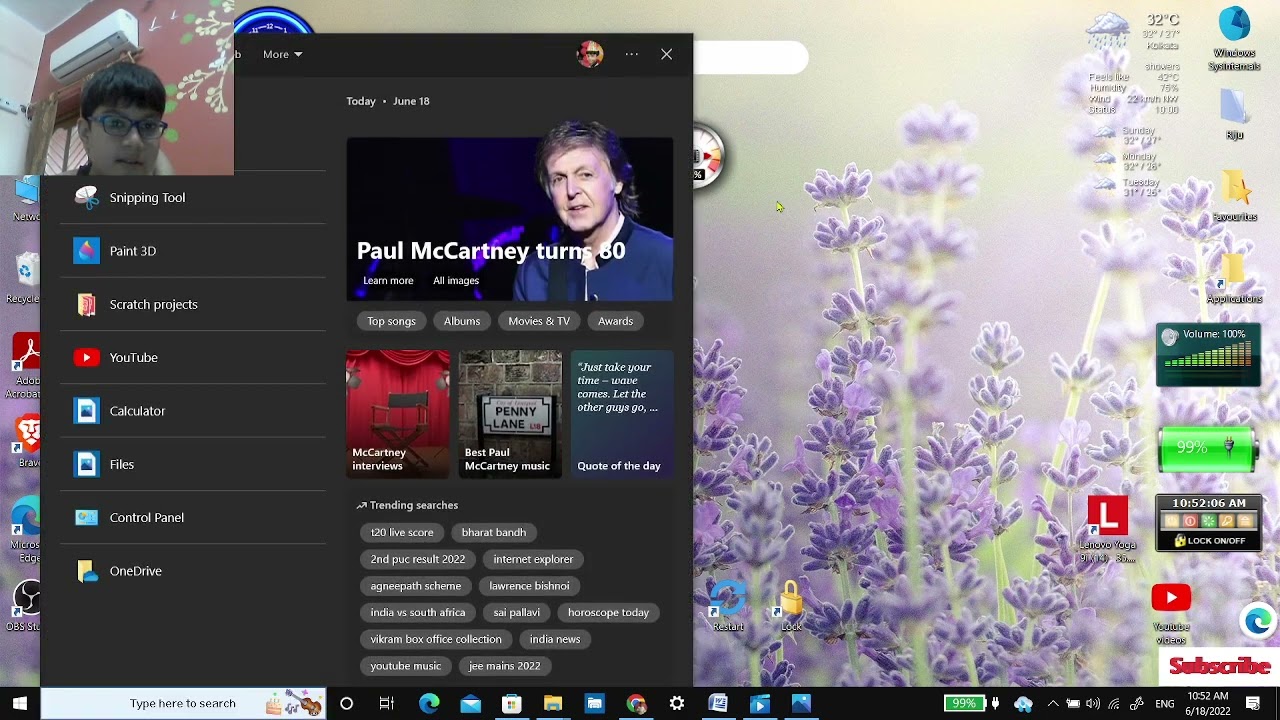The width and height of the screenshot is (1280, 720).
Task: Launch Microsoft Edge from the taskbar
Action: [429, 704]
